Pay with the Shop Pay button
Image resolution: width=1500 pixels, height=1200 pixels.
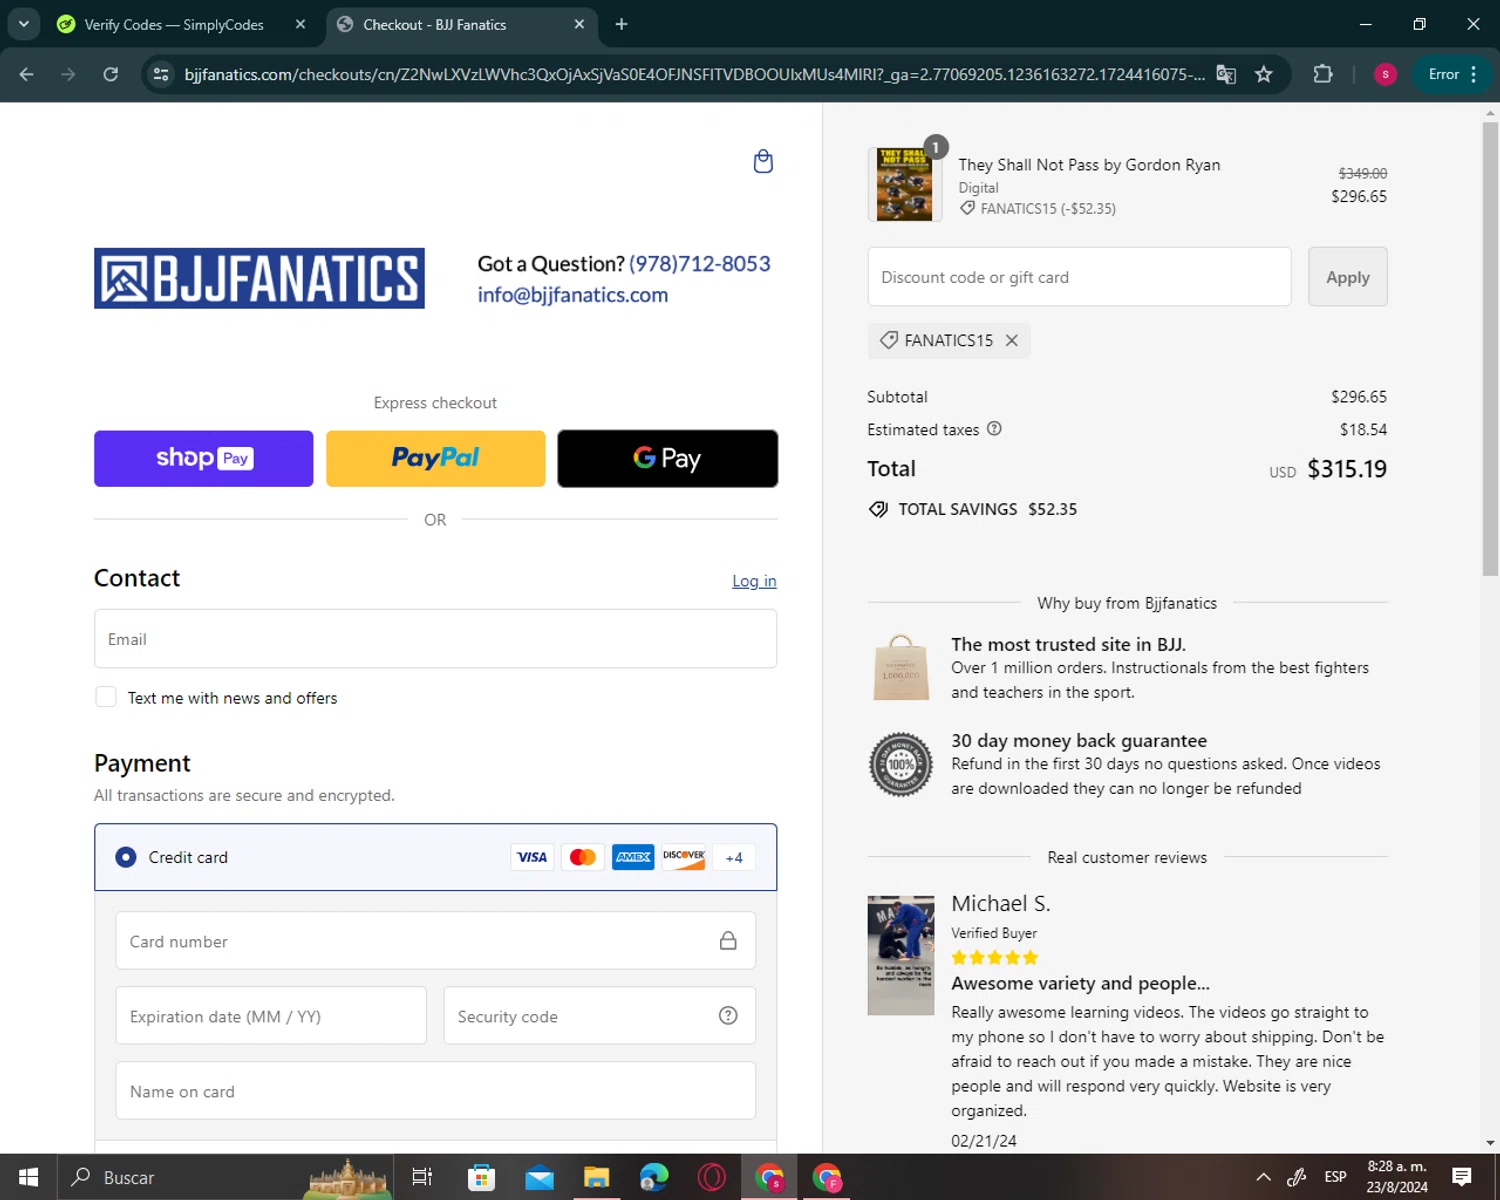click(204, 458)
